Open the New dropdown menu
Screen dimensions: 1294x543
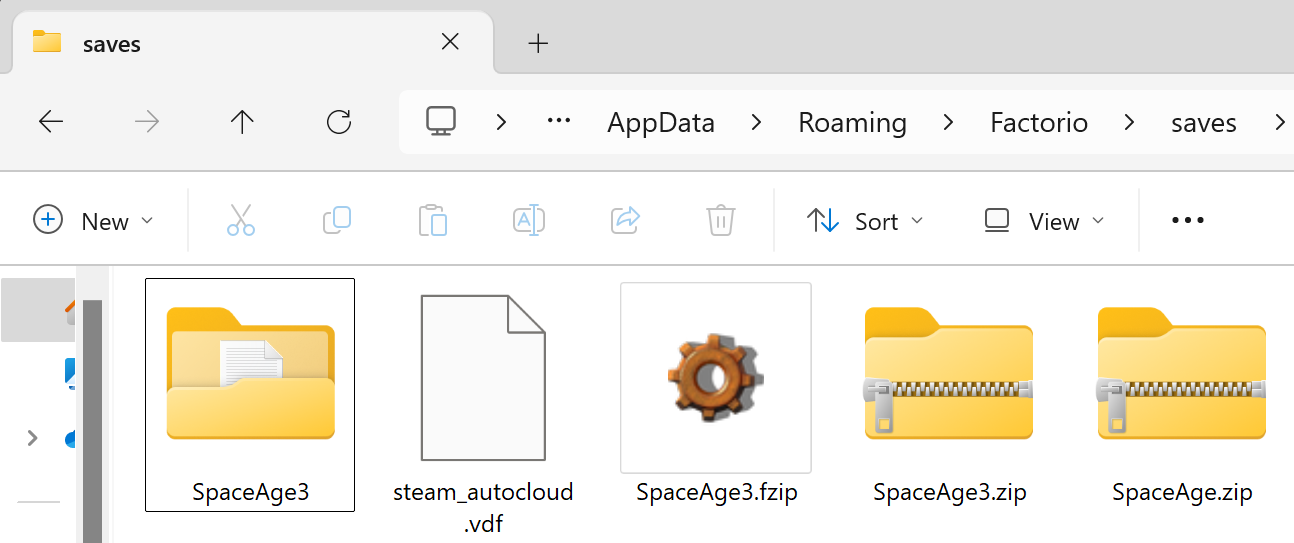93,221
